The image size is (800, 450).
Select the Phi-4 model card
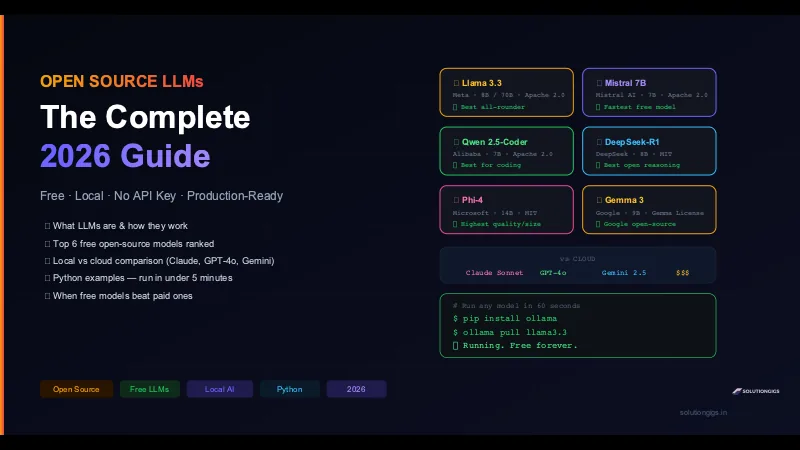point(506,210)
